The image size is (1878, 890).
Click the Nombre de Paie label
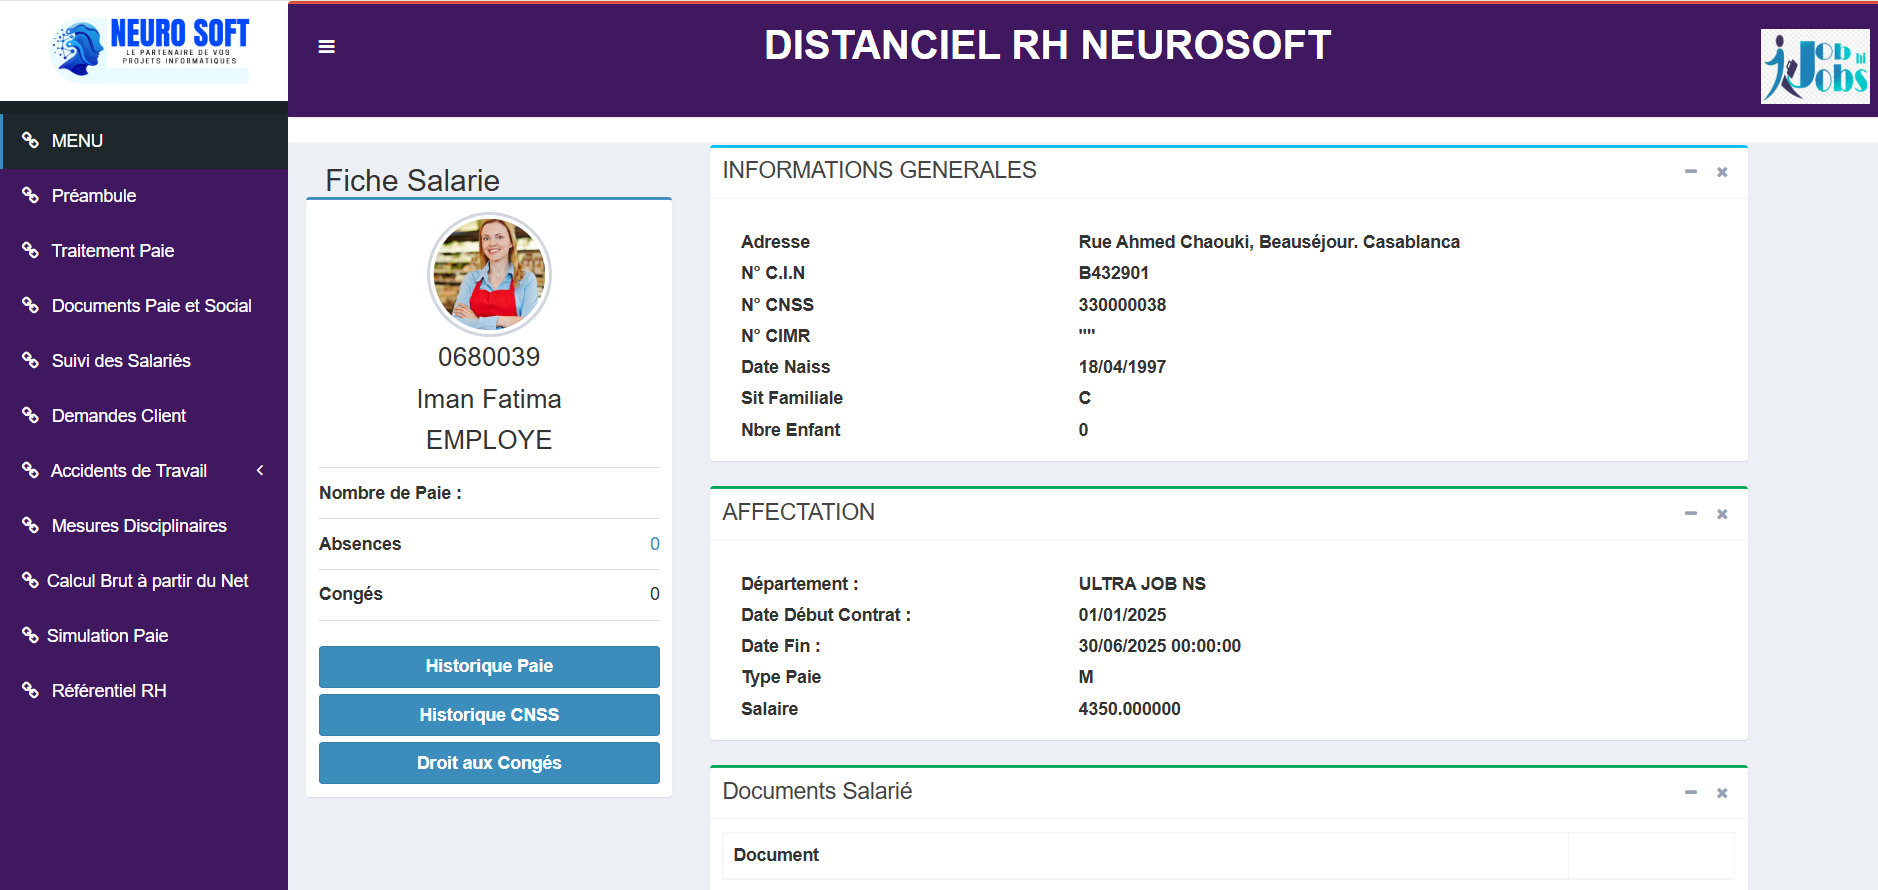(x=390, y=493)
